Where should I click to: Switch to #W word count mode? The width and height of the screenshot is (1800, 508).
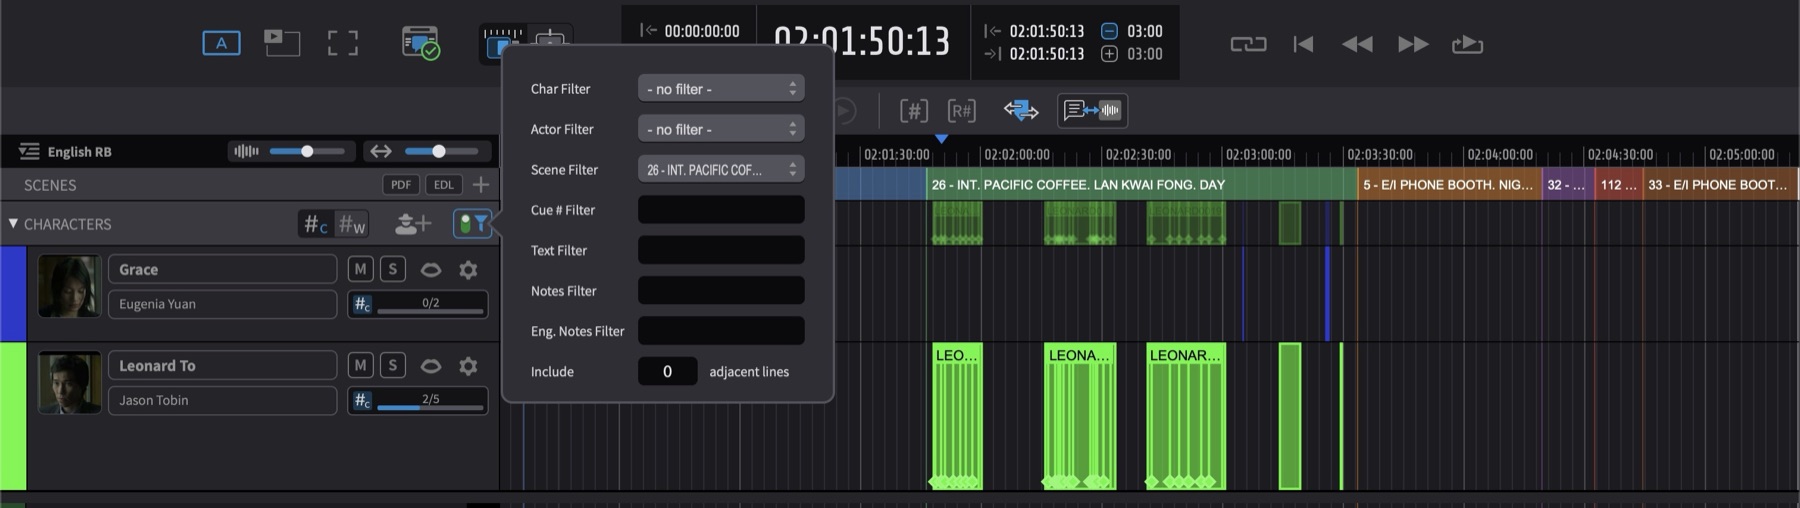pyautogui.click(x=351, y=224)
